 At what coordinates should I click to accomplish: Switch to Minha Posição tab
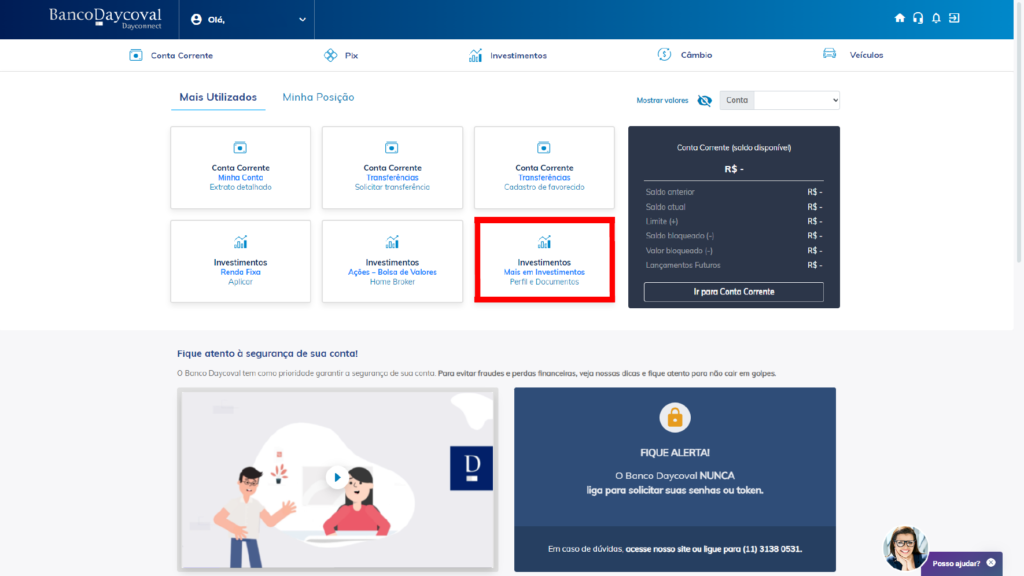(x=318, y=97)
